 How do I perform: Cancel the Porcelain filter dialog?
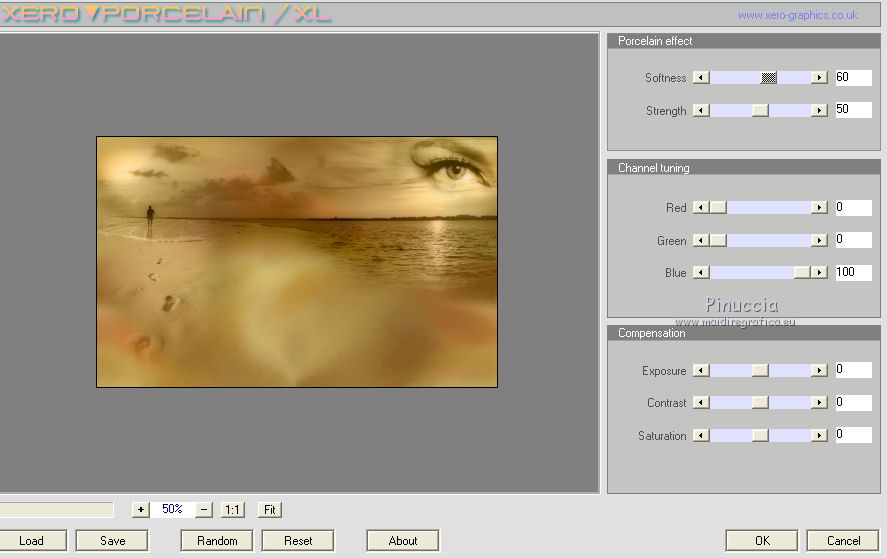(843, 540)
